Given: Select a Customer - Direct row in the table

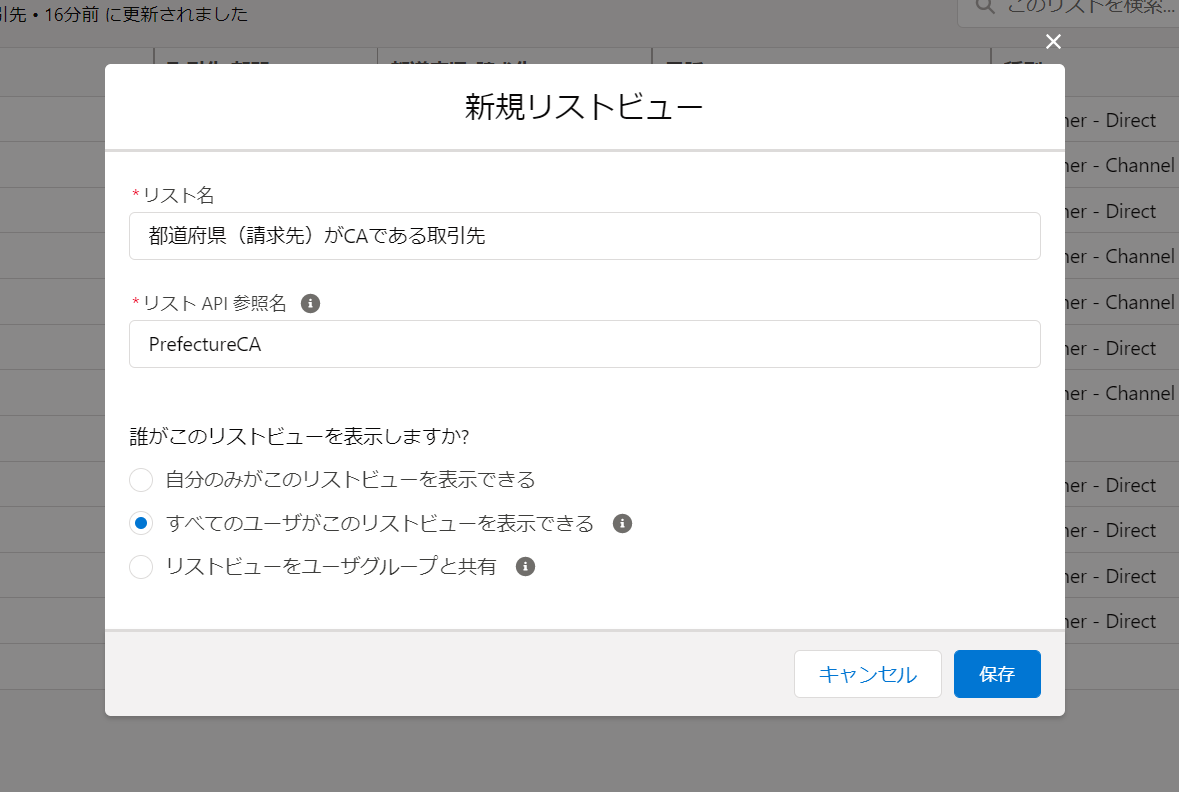Looking at the screenshot, I should pyautogui.click(x=1120, y=120).
